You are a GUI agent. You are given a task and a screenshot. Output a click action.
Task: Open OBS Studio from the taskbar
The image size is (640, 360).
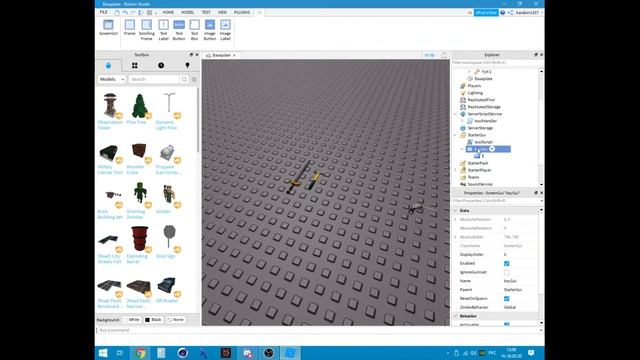click(269, 353)
